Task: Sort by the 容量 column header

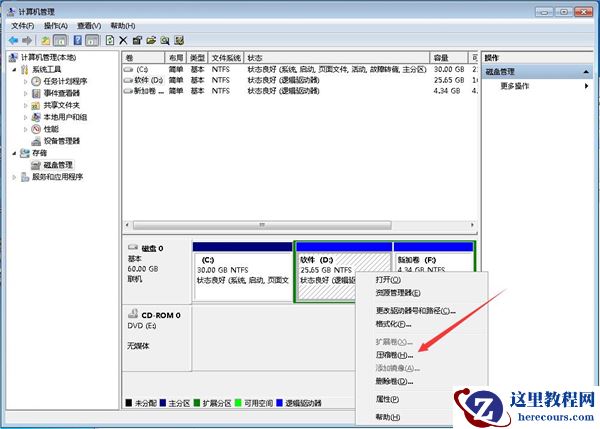Action: (x=449, y=58)
